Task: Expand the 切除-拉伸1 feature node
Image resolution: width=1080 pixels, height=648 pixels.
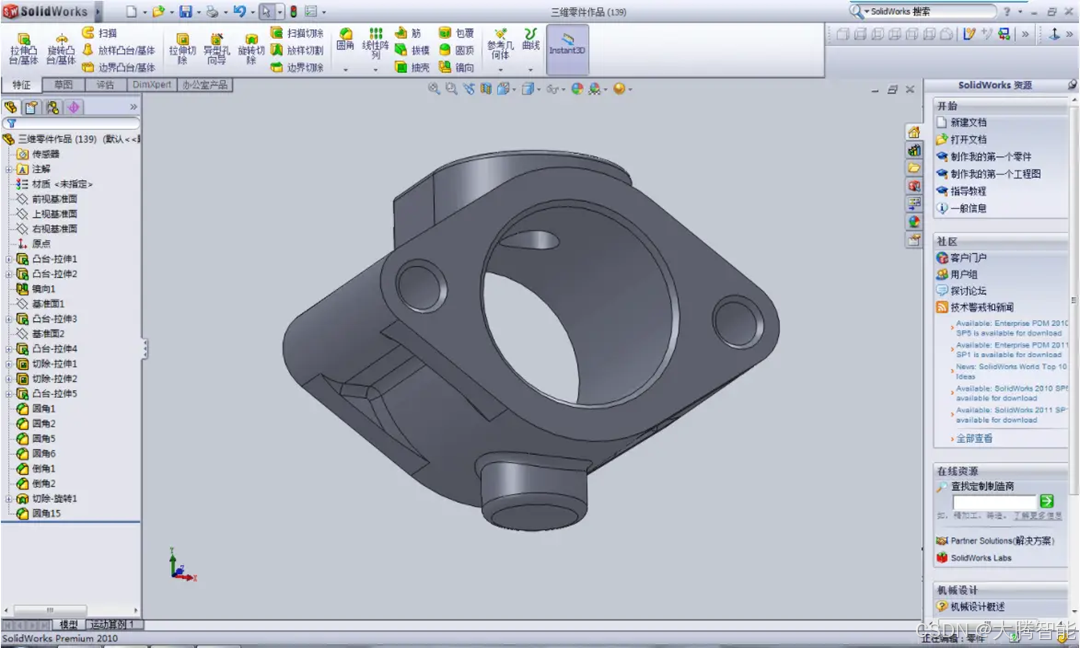Action: [x=8, y=364]
